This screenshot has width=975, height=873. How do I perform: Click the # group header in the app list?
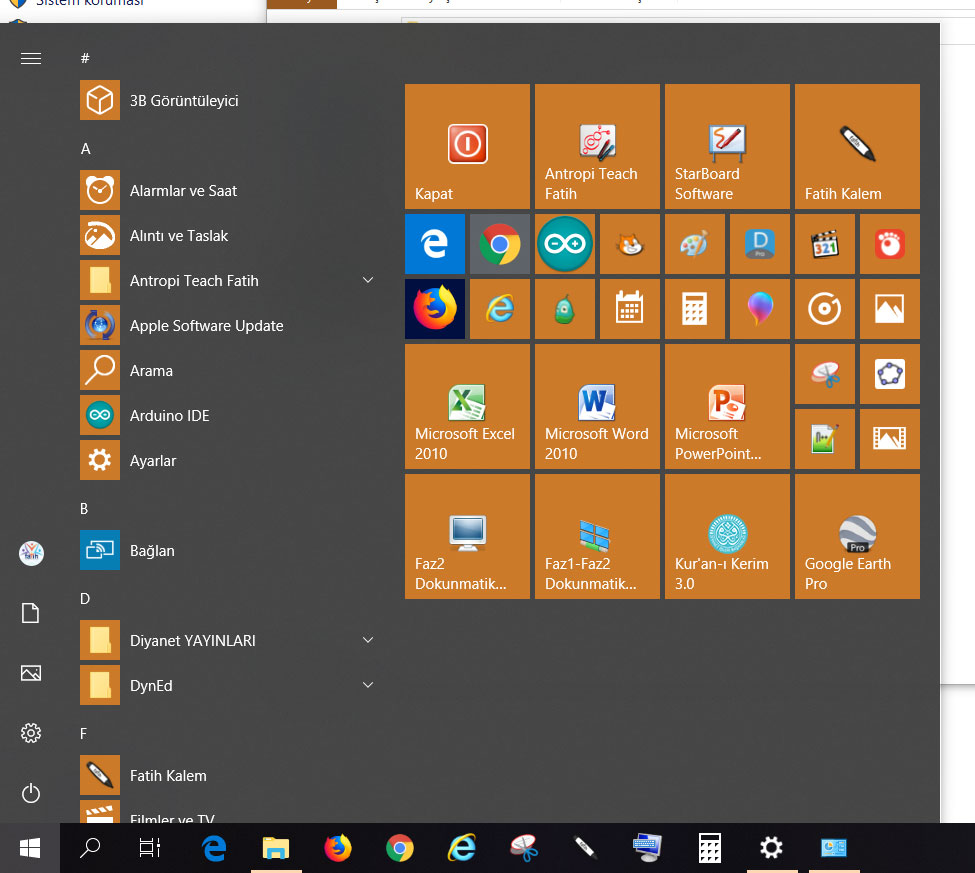(x=85, y=58)
